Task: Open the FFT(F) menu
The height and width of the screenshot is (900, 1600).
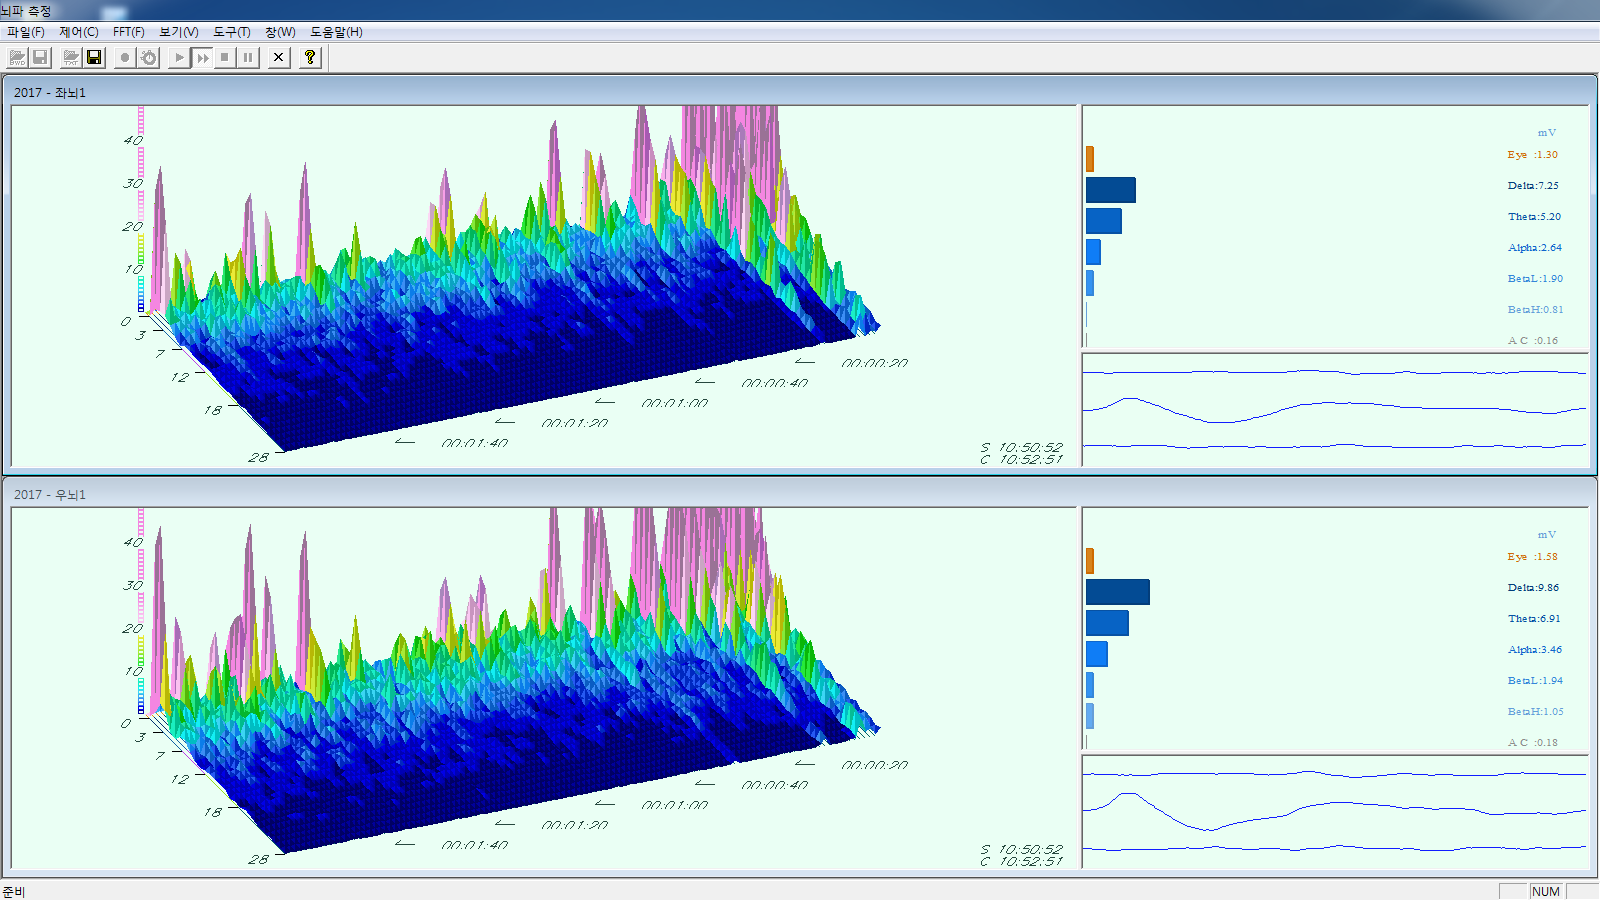Action: click(x=129, y=32)
